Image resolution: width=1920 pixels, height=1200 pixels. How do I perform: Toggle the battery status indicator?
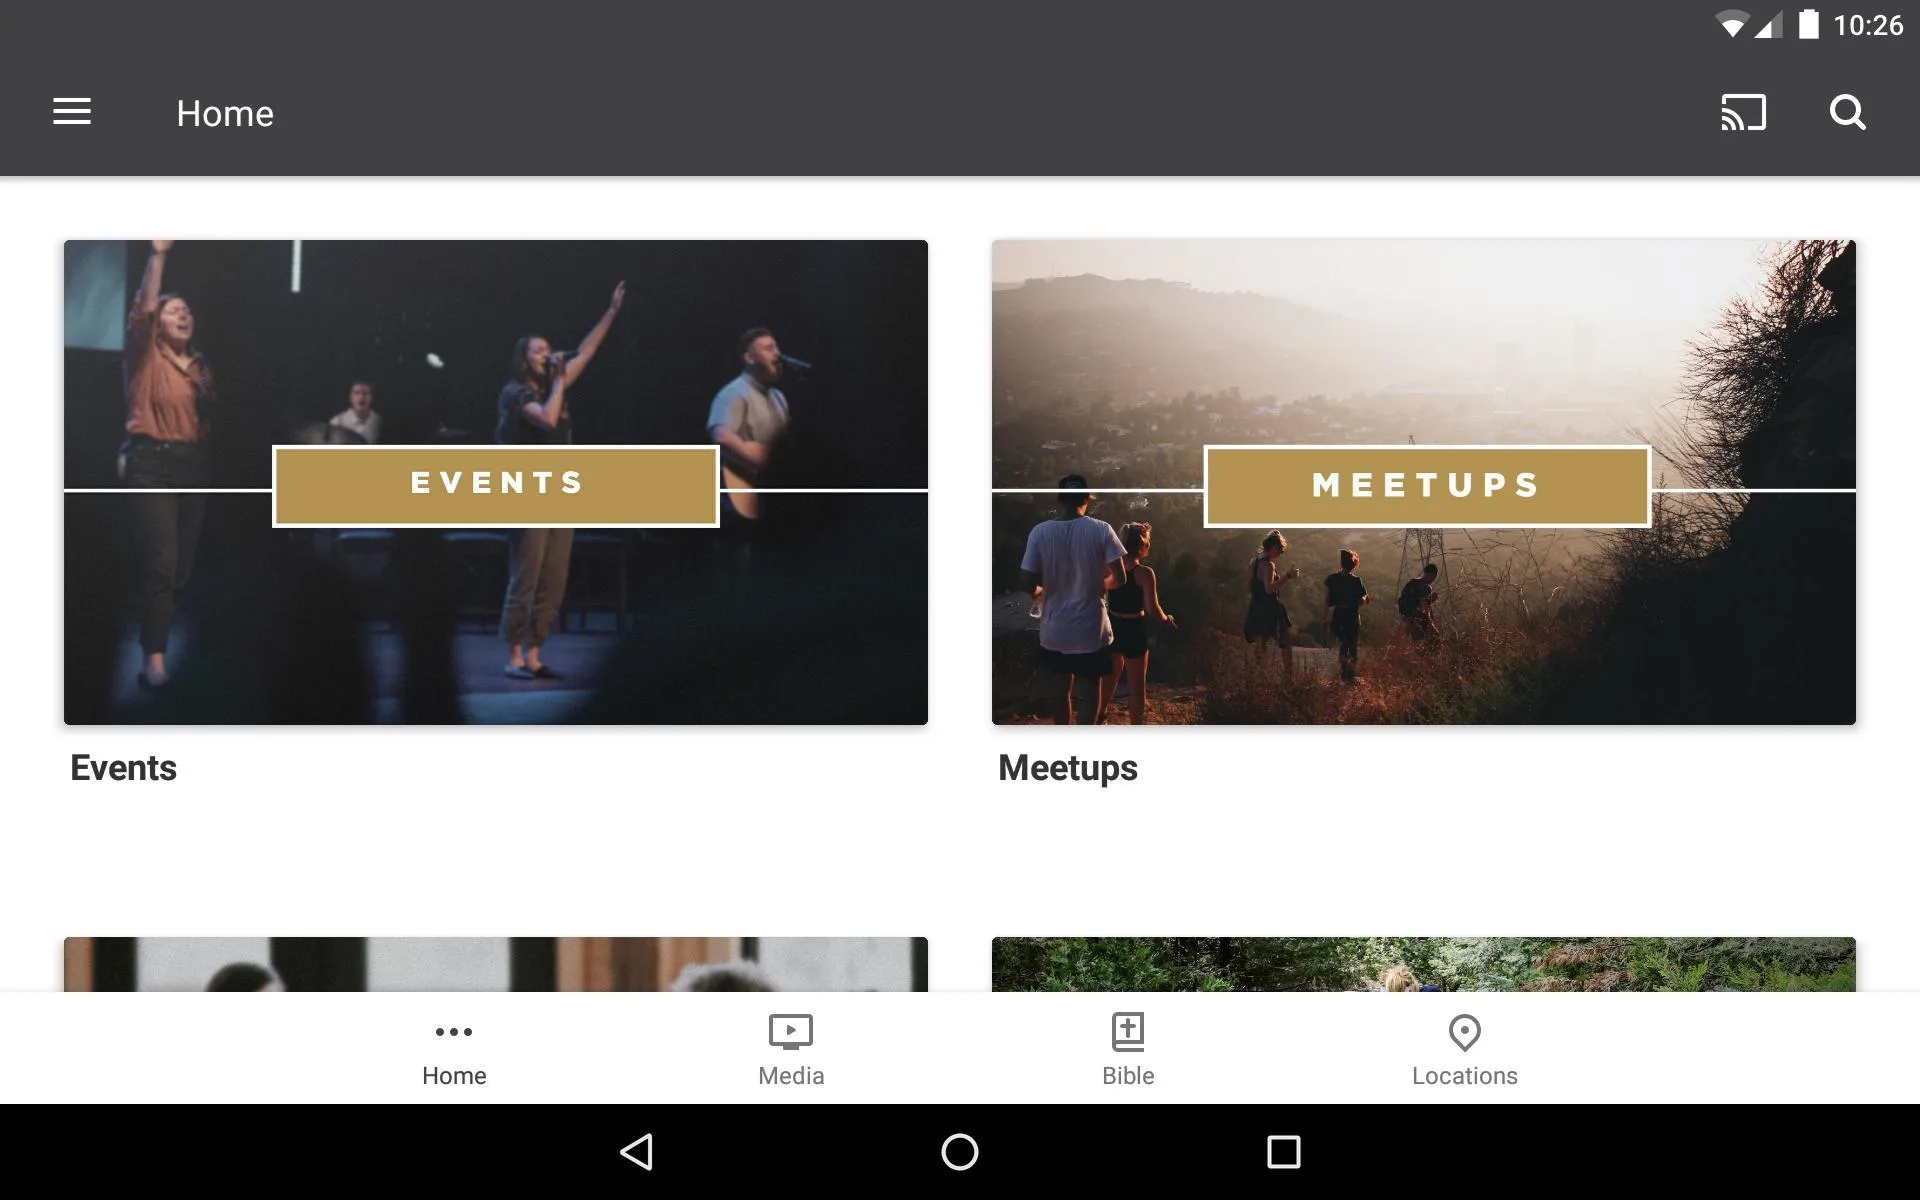1809,25
